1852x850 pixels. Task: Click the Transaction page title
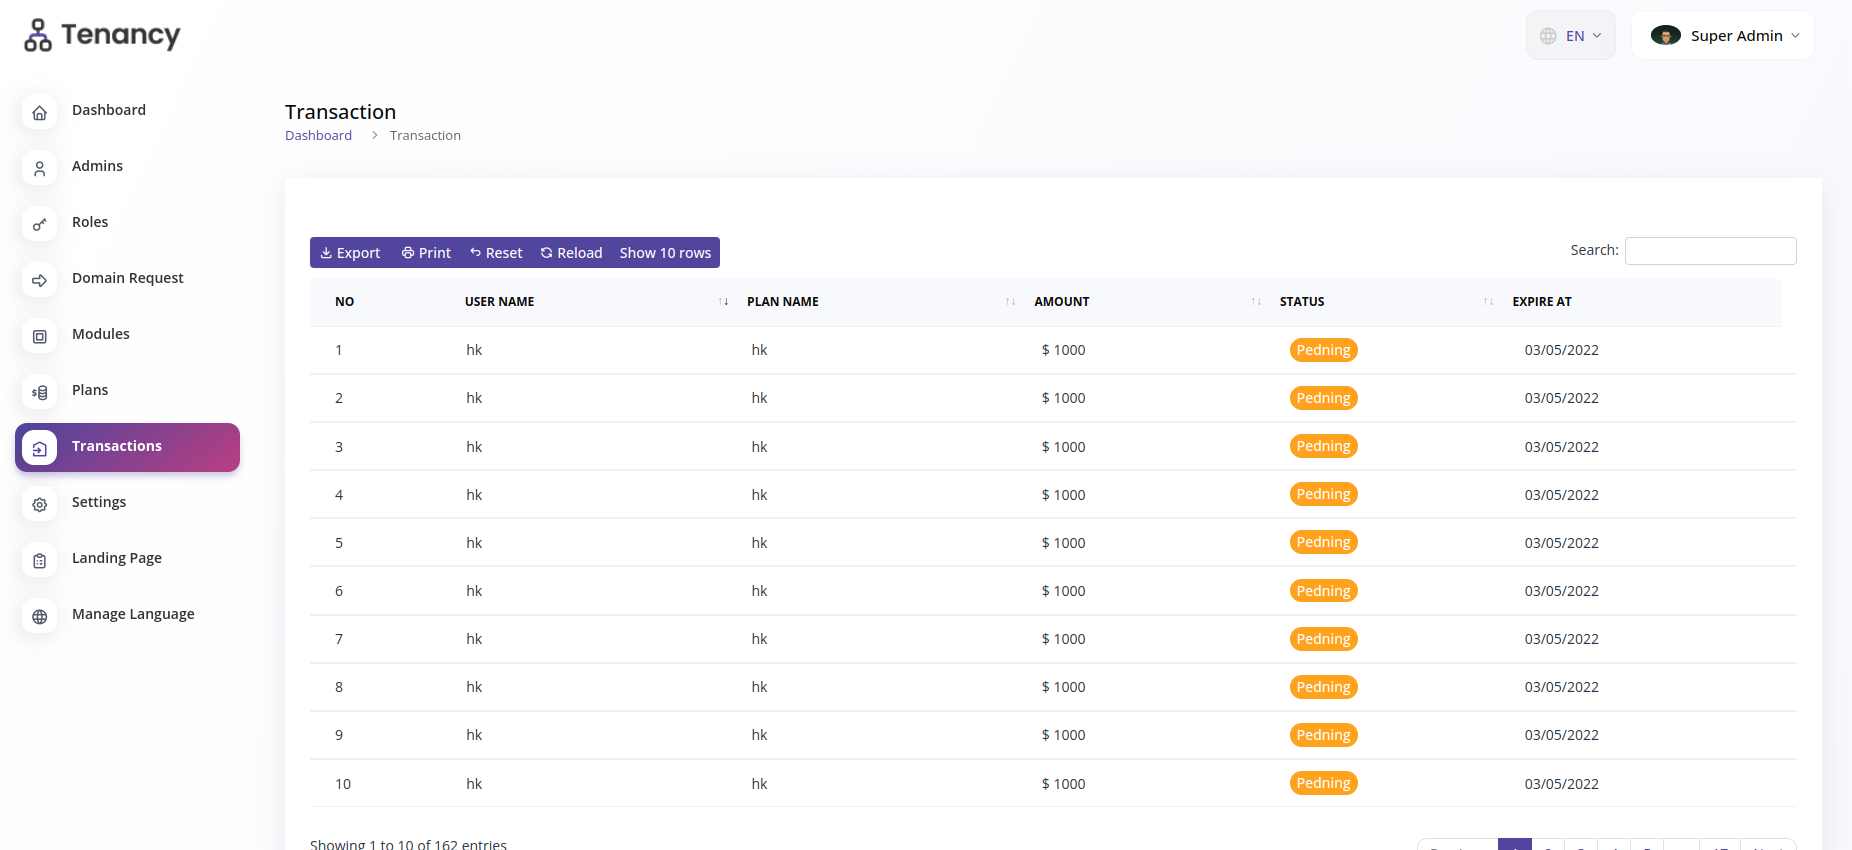[340, 112]
